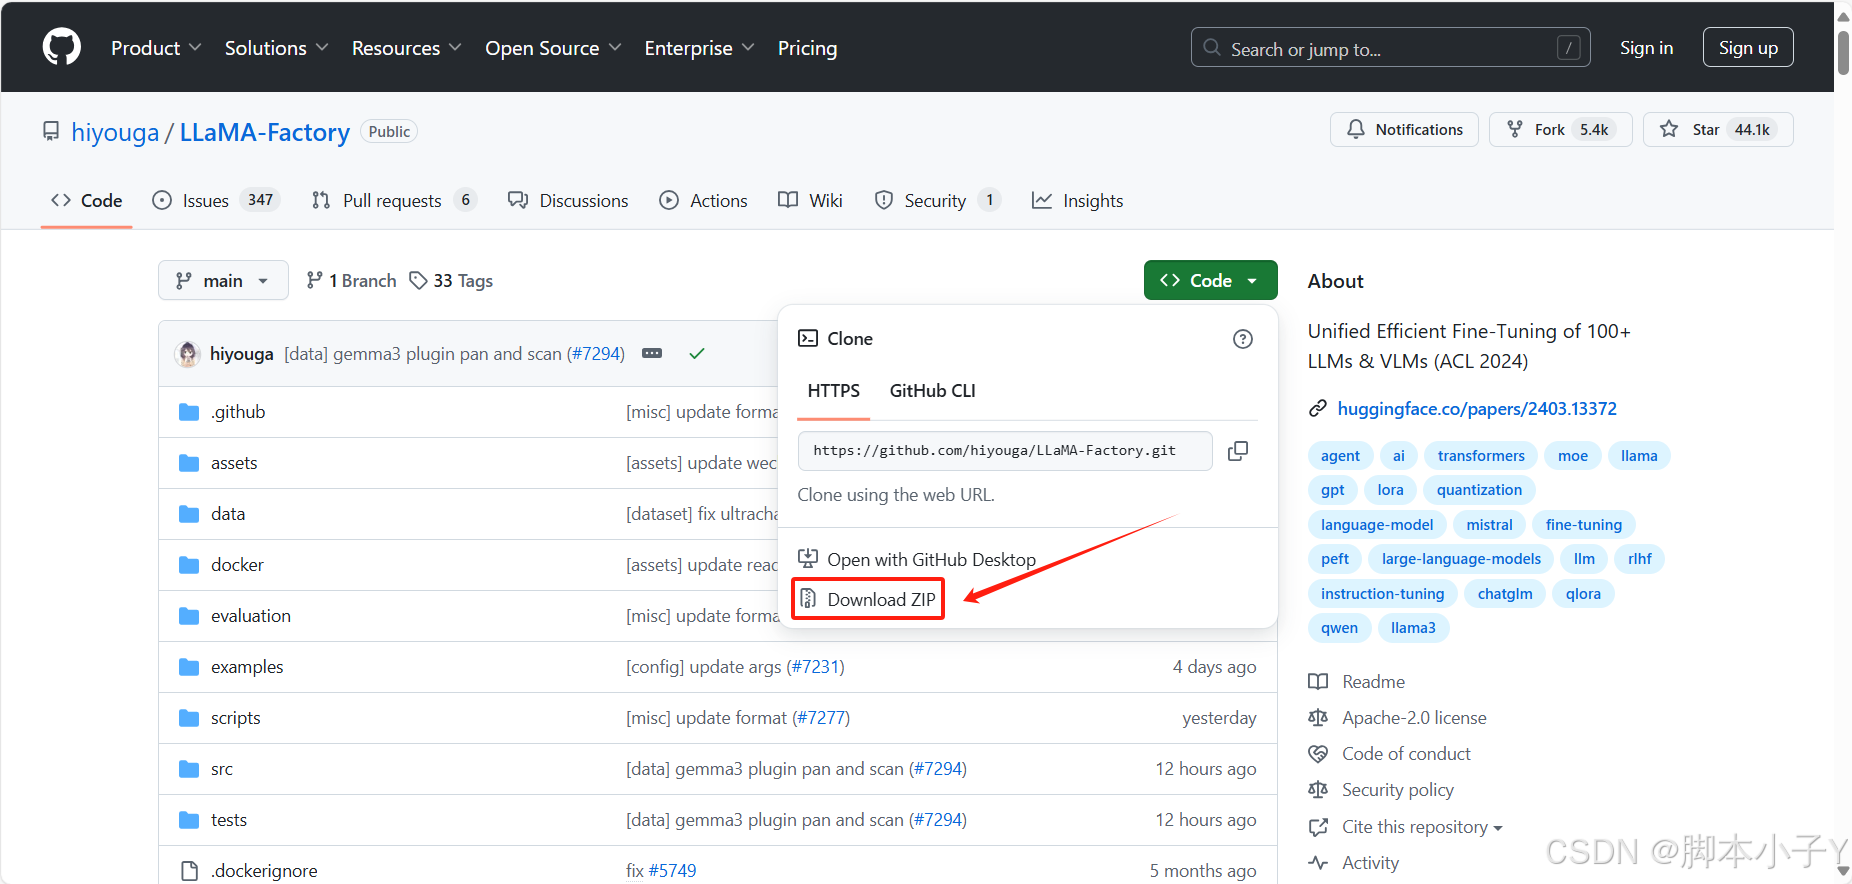Open the src folder
This screenshot has height=884, width=1852.
[222, 769]
